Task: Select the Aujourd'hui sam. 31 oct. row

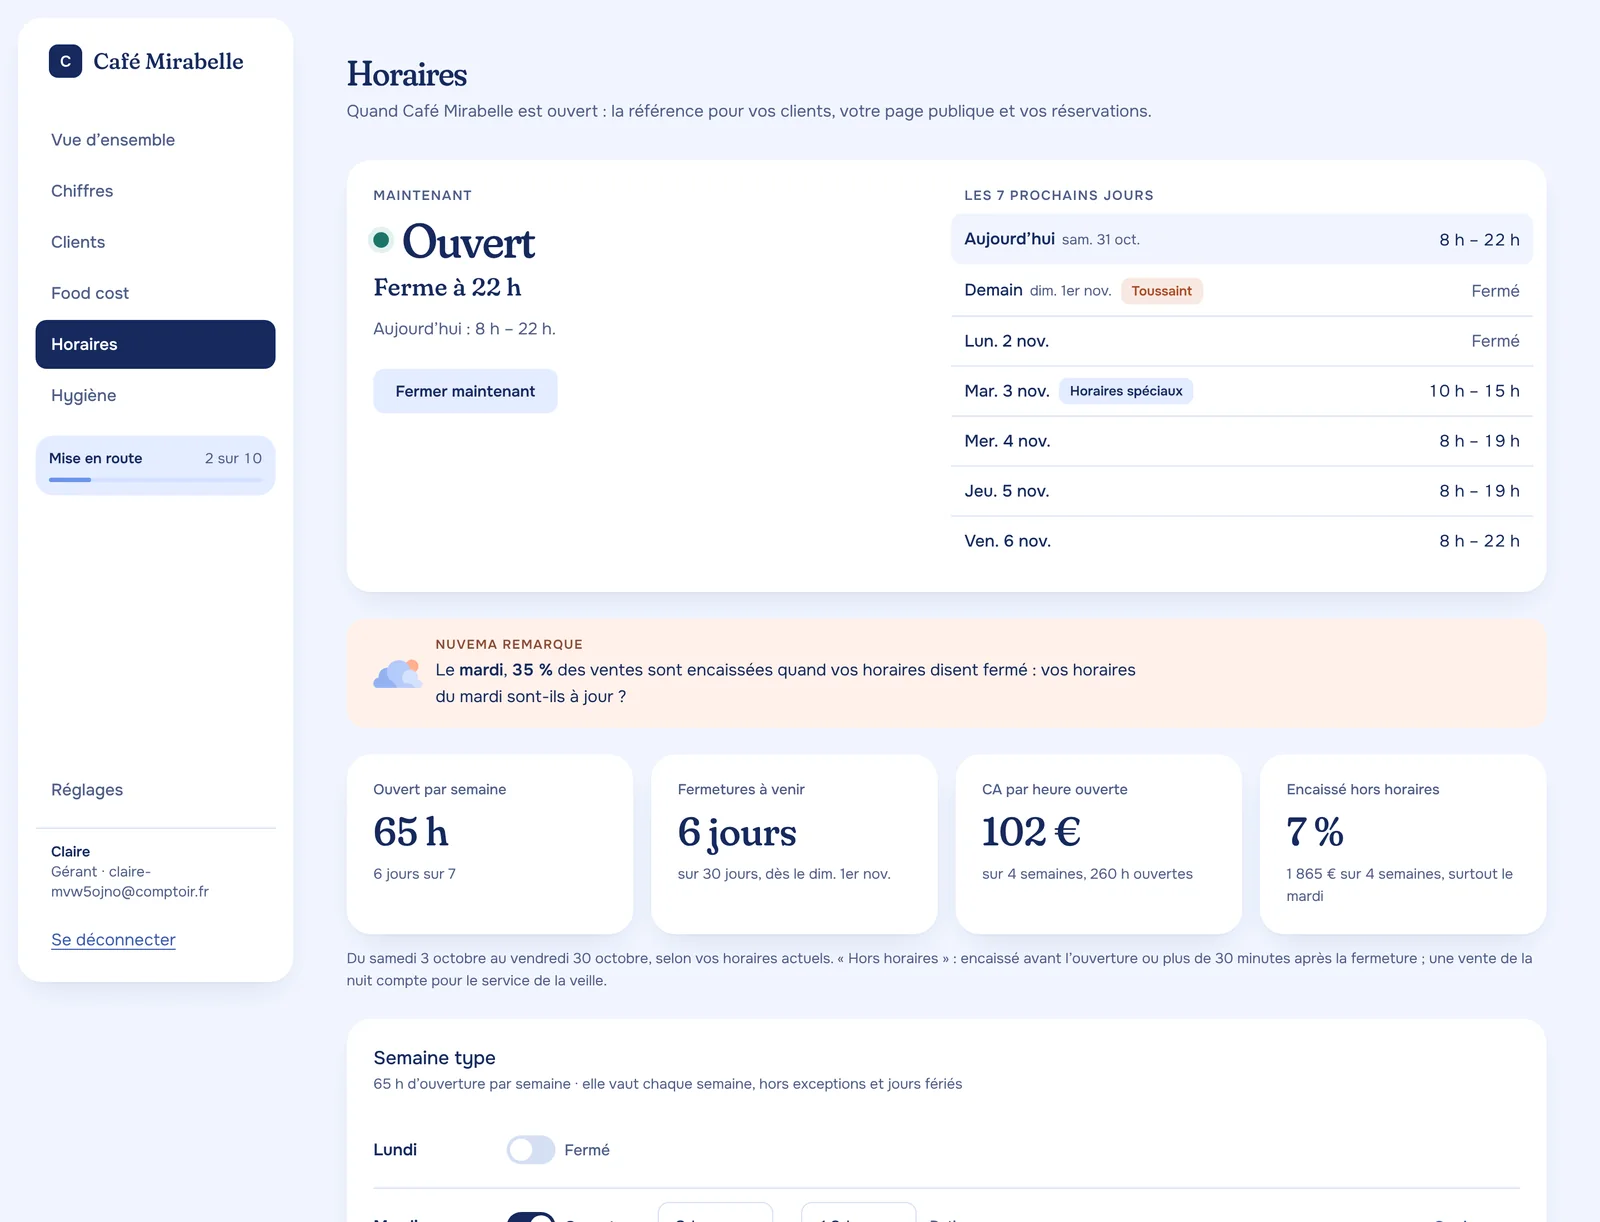Action: [1241, 240]
